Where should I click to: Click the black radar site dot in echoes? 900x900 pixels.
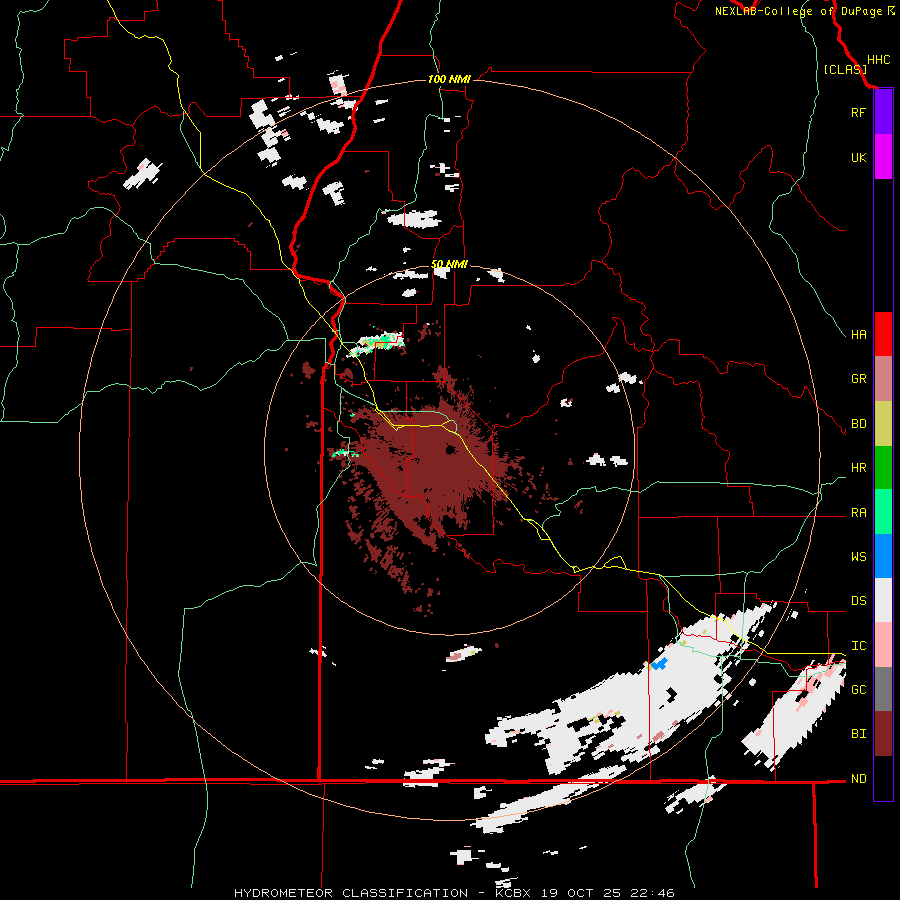pos(451,449)
